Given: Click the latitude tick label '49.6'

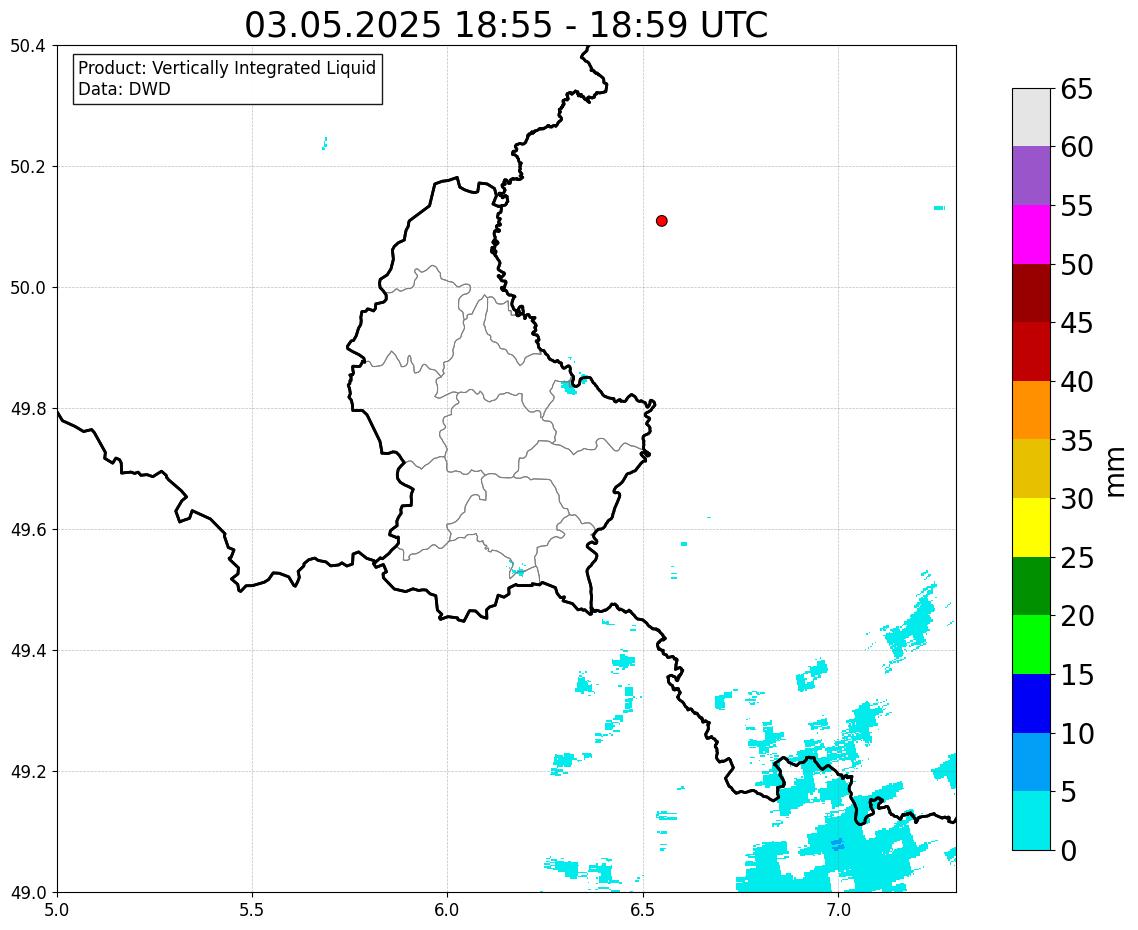Looking at the screenshot, I should (28, 530).
